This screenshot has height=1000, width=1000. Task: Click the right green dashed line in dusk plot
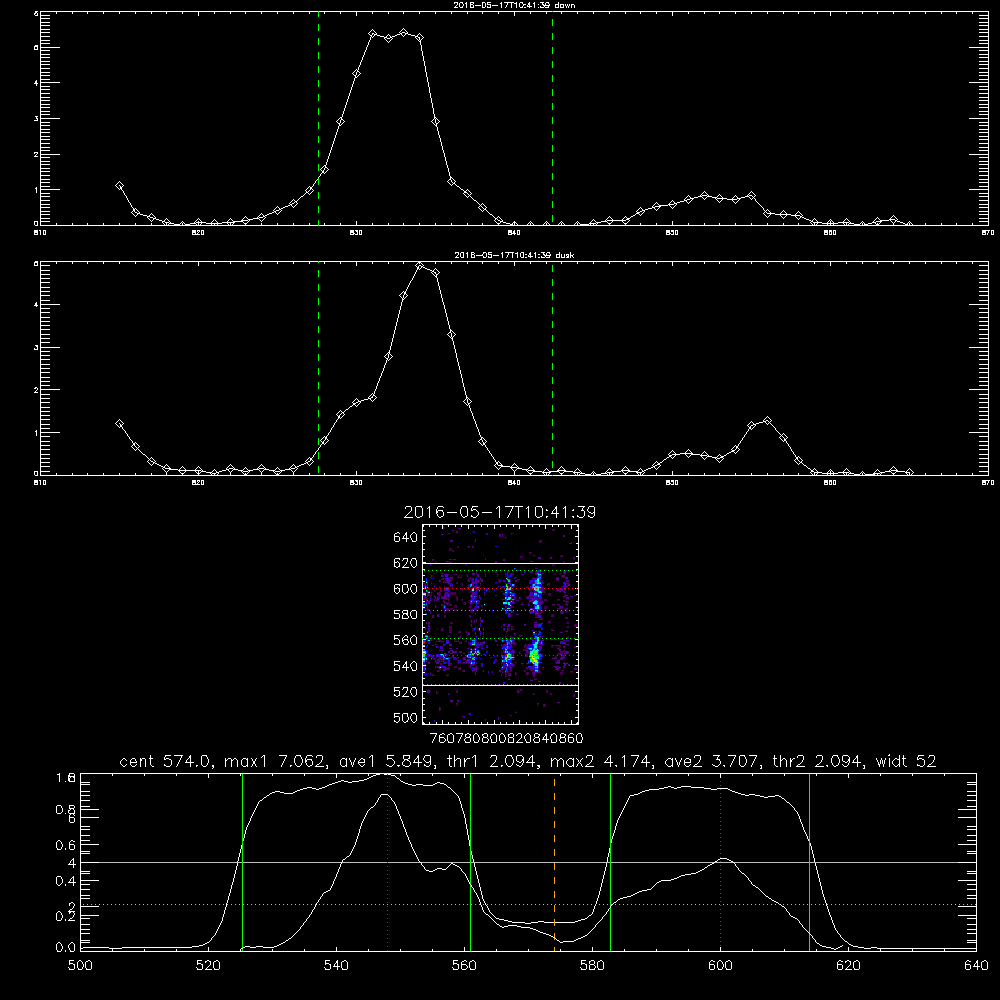pos(552,368)
